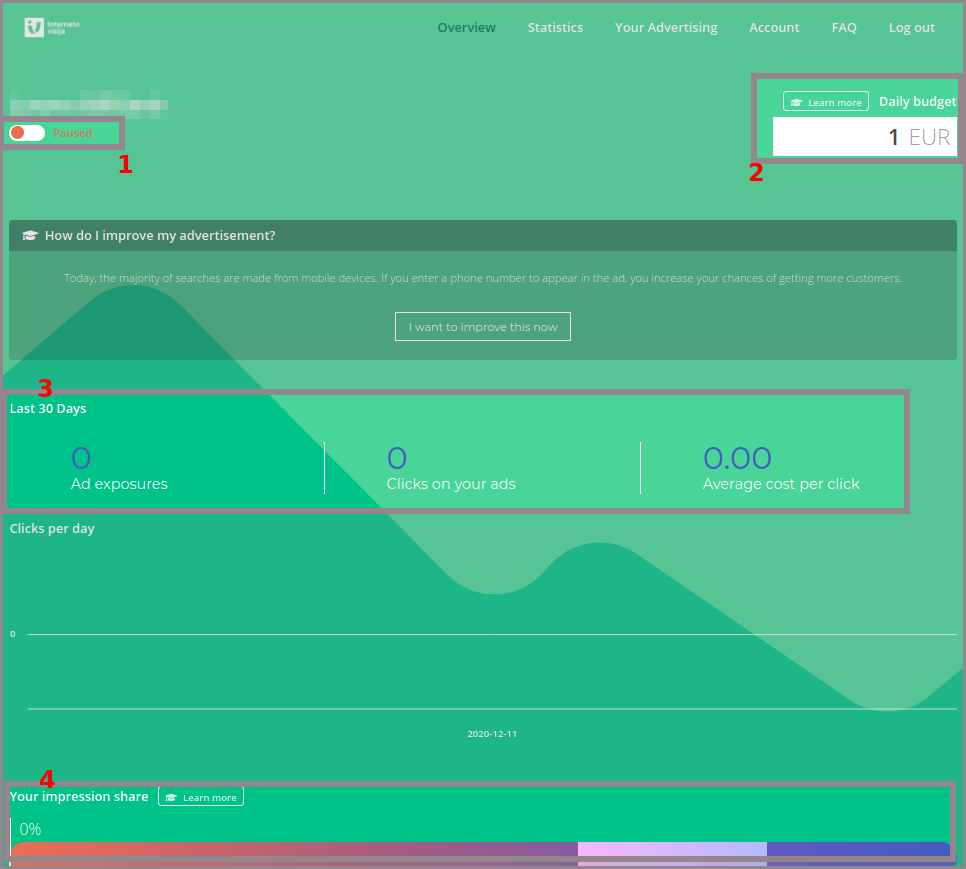This screenshot has height=869, width=966.
Task: Open Your Advertising section
Action: [666, 28]
